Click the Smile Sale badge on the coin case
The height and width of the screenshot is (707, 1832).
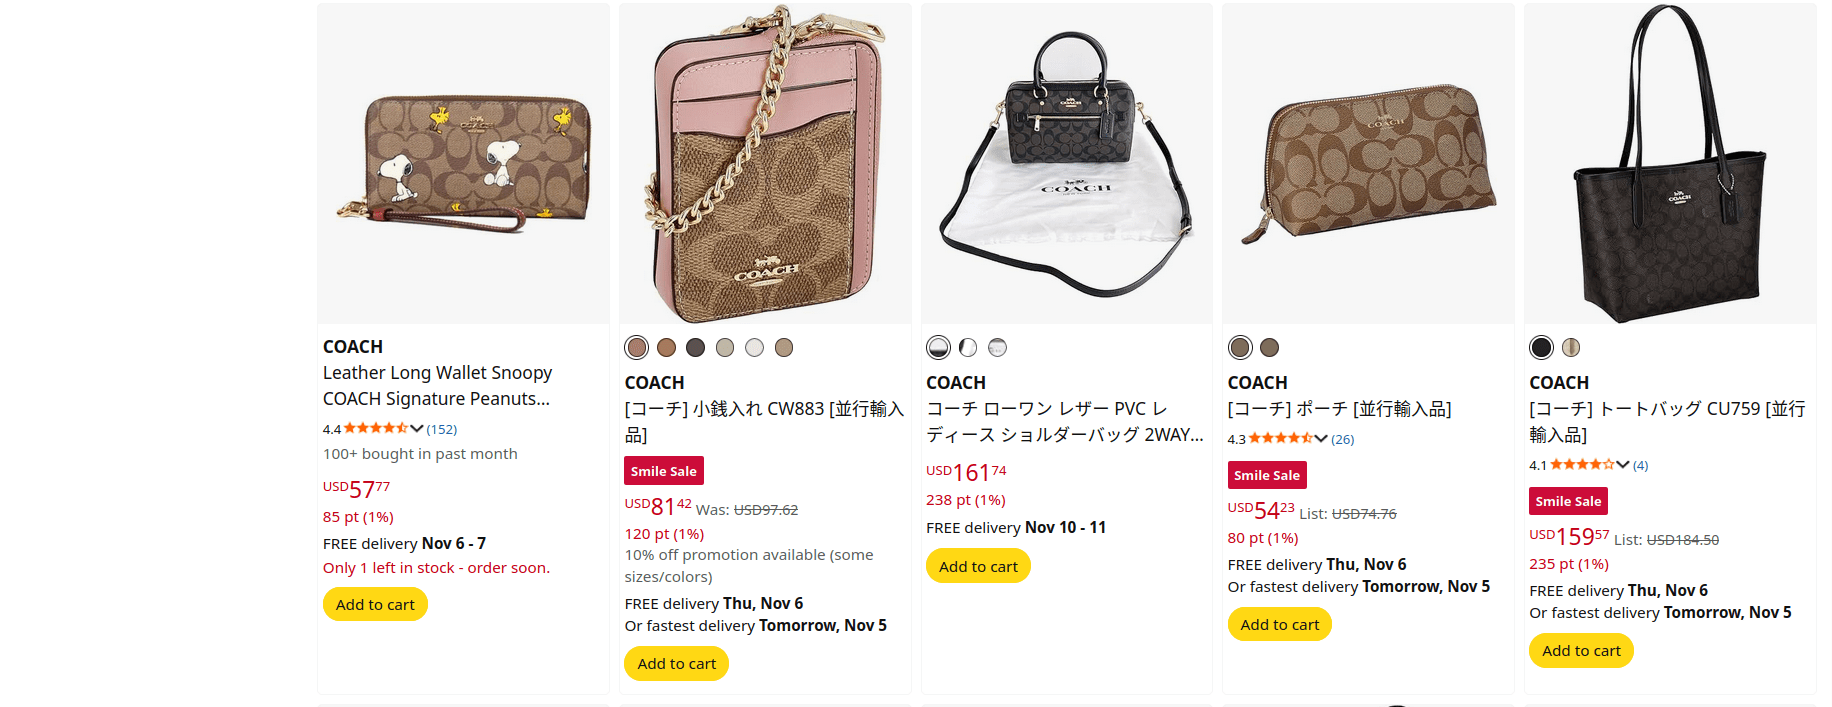point(664,471)
